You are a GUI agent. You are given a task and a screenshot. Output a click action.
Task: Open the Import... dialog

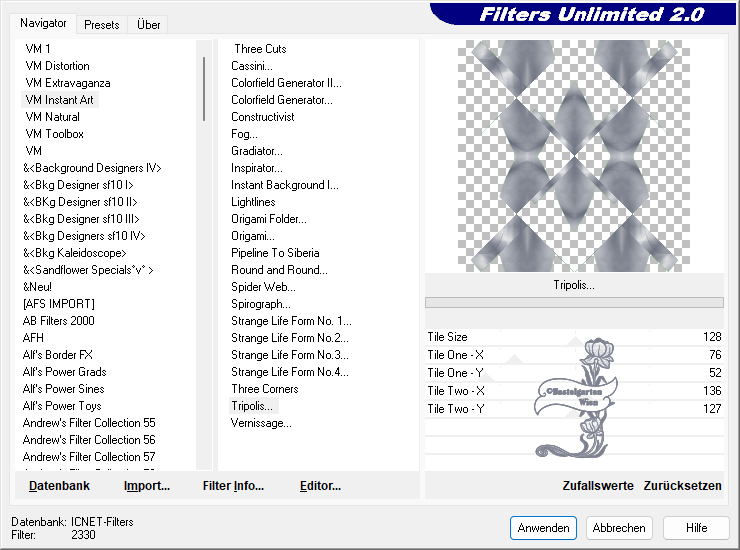click(x=147, y=486)
